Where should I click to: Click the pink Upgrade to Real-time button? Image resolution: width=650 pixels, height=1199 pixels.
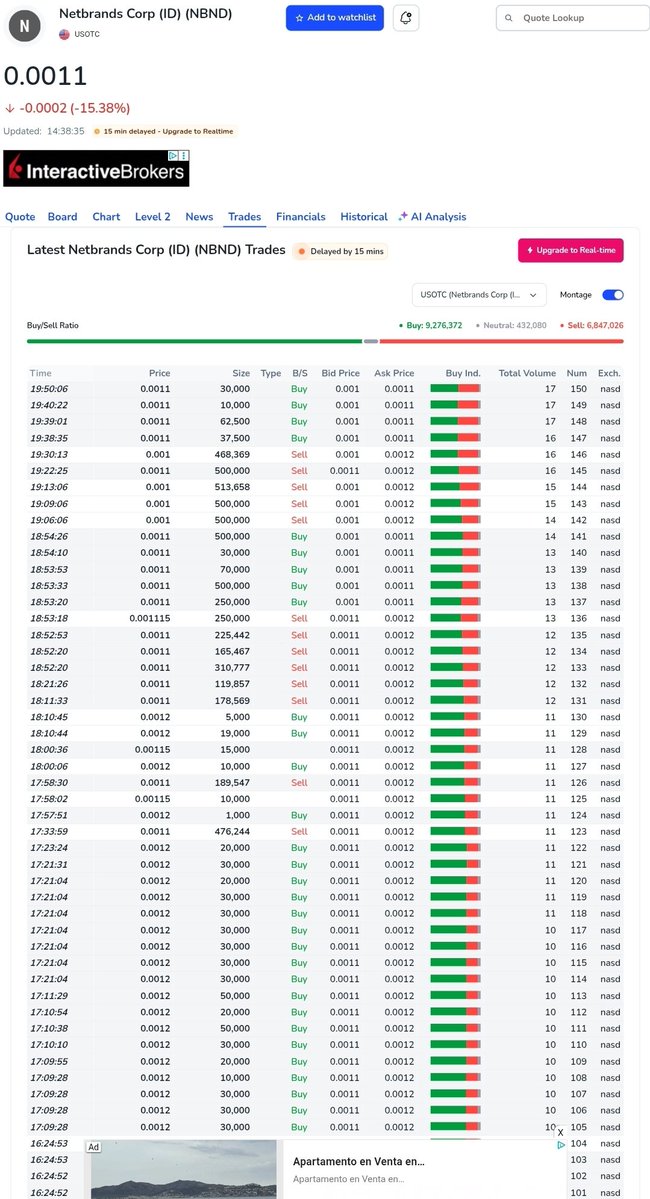click(570, 250)
